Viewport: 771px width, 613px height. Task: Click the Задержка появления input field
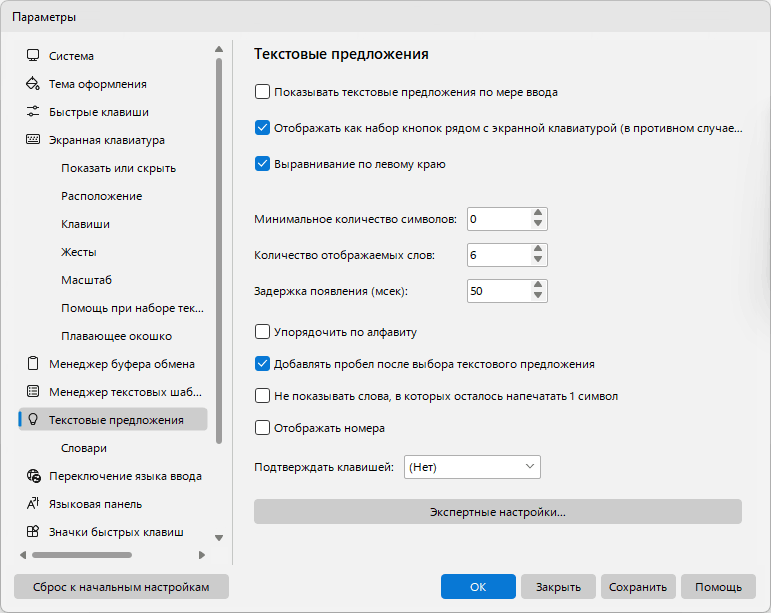click(499, 291)
